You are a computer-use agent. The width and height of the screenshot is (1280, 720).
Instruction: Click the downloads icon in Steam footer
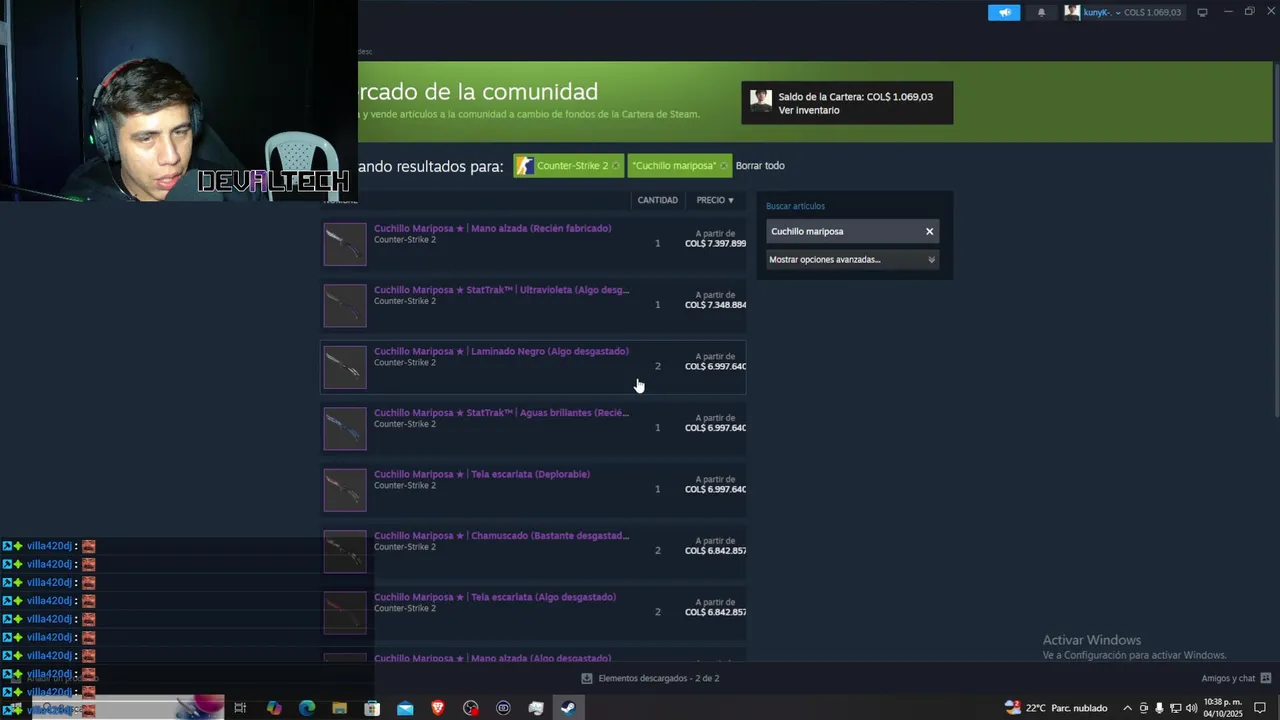(x=587, y=678)
